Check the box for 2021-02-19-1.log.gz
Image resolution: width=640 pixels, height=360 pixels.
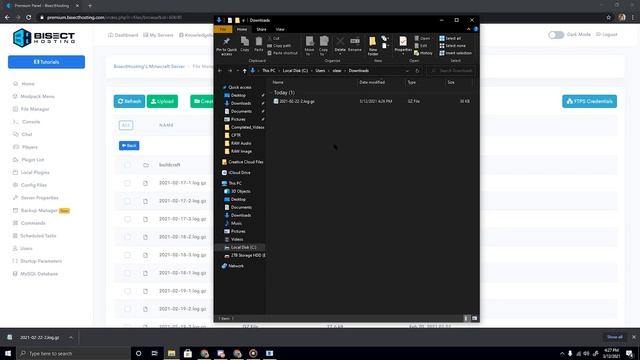tap(127, 291)
